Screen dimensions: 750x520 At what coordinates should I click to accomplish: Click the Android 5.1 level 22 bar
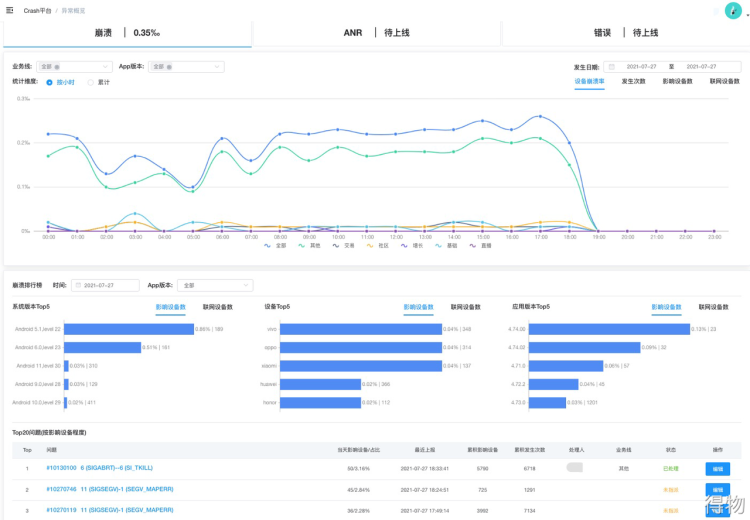tap(128, 329)
